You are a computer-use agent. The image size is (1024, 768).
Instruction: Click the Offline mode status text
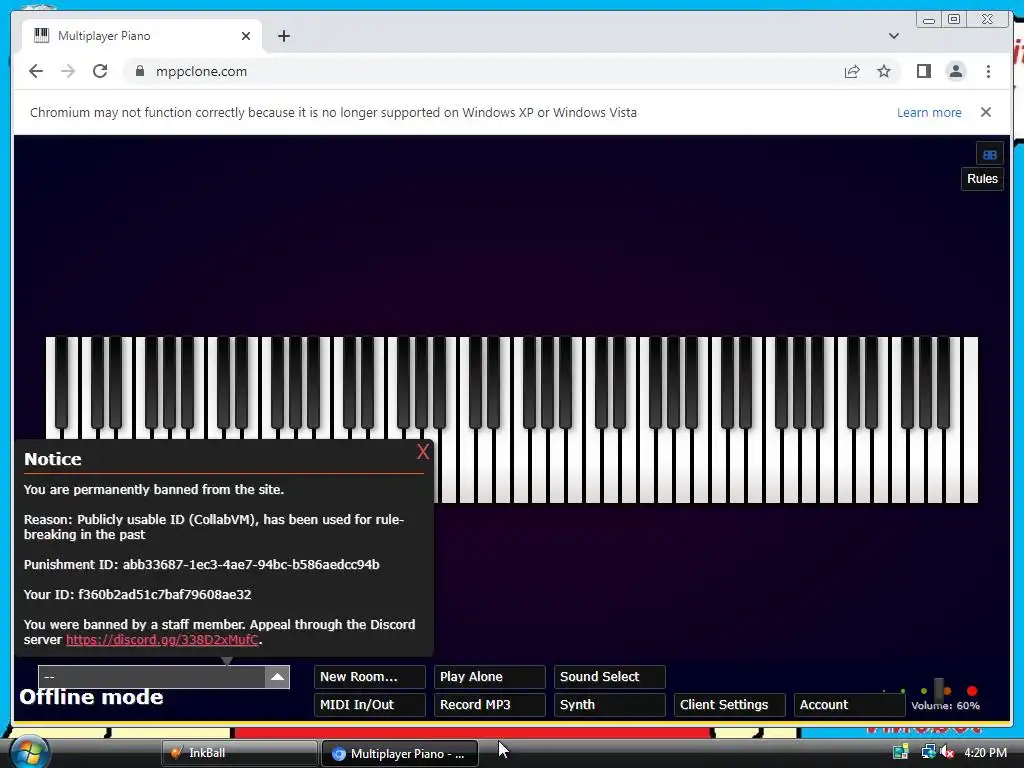pyautogui.click(x=91, y=697)
